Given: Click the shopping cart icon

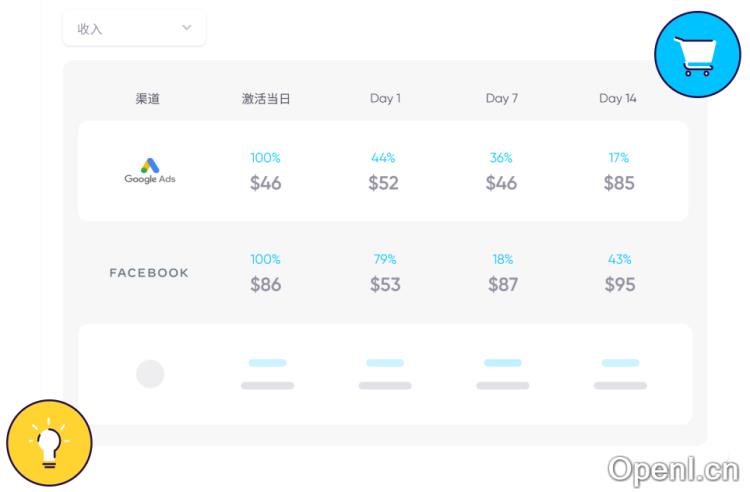Looking at the screenshot, I should click(697, 54).
